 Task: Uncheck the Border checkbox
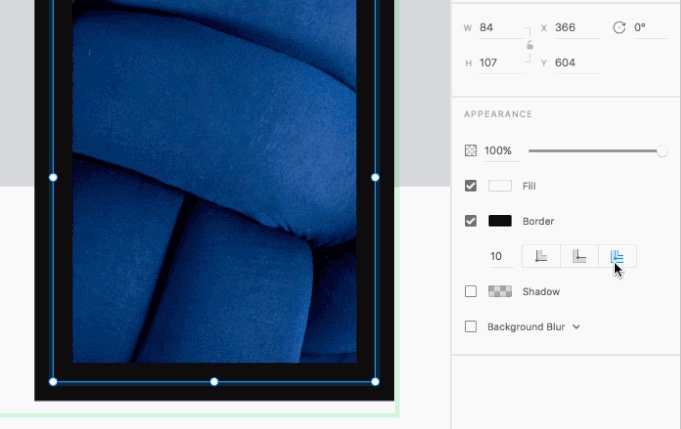pos(470,221)
